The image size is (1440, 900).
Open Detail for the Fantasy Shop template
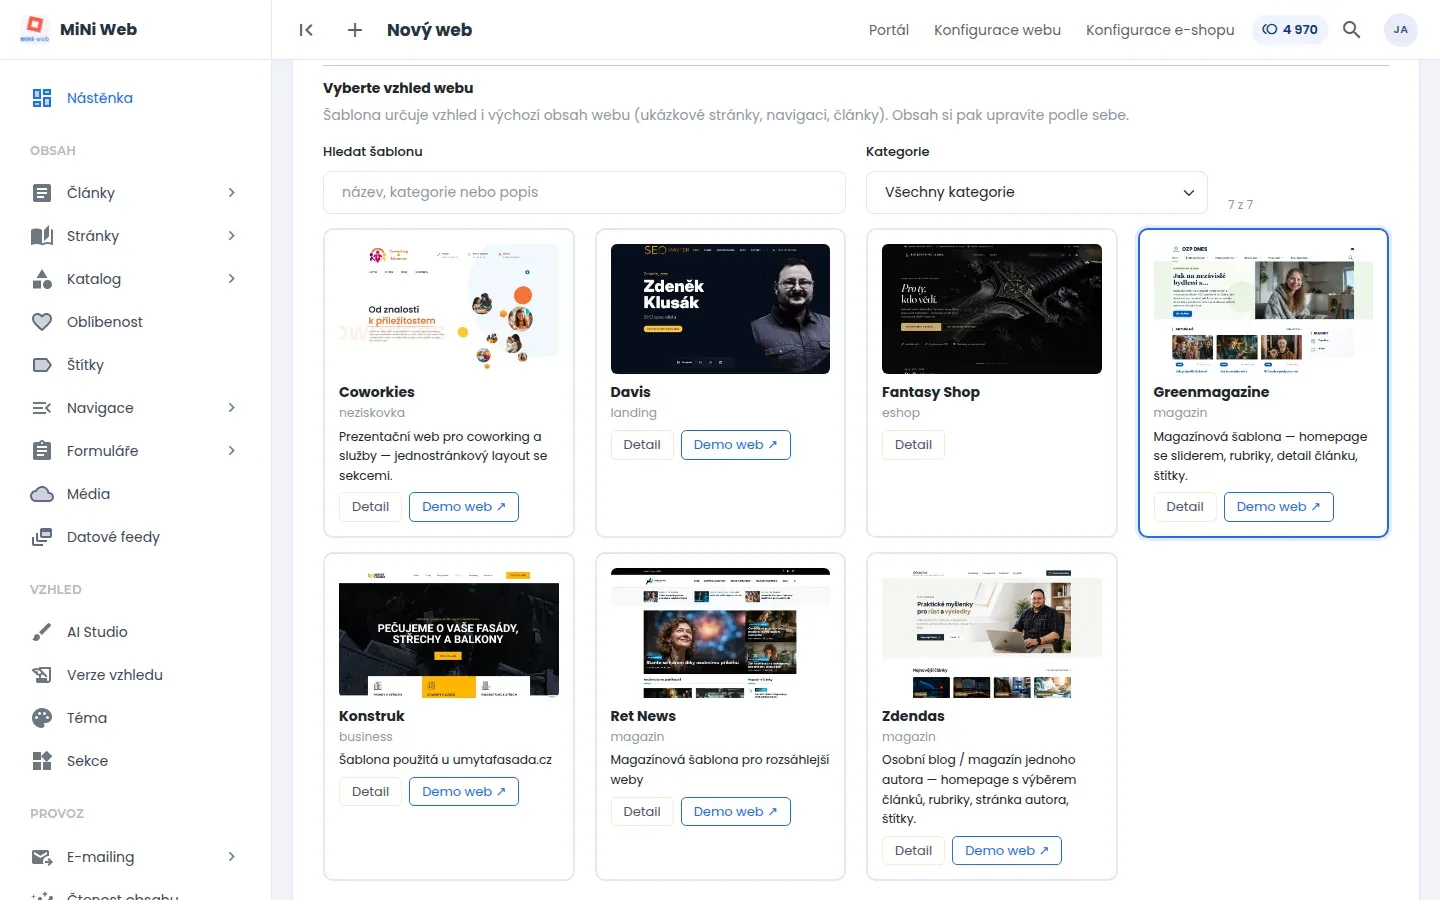click(x=913, y=445)
